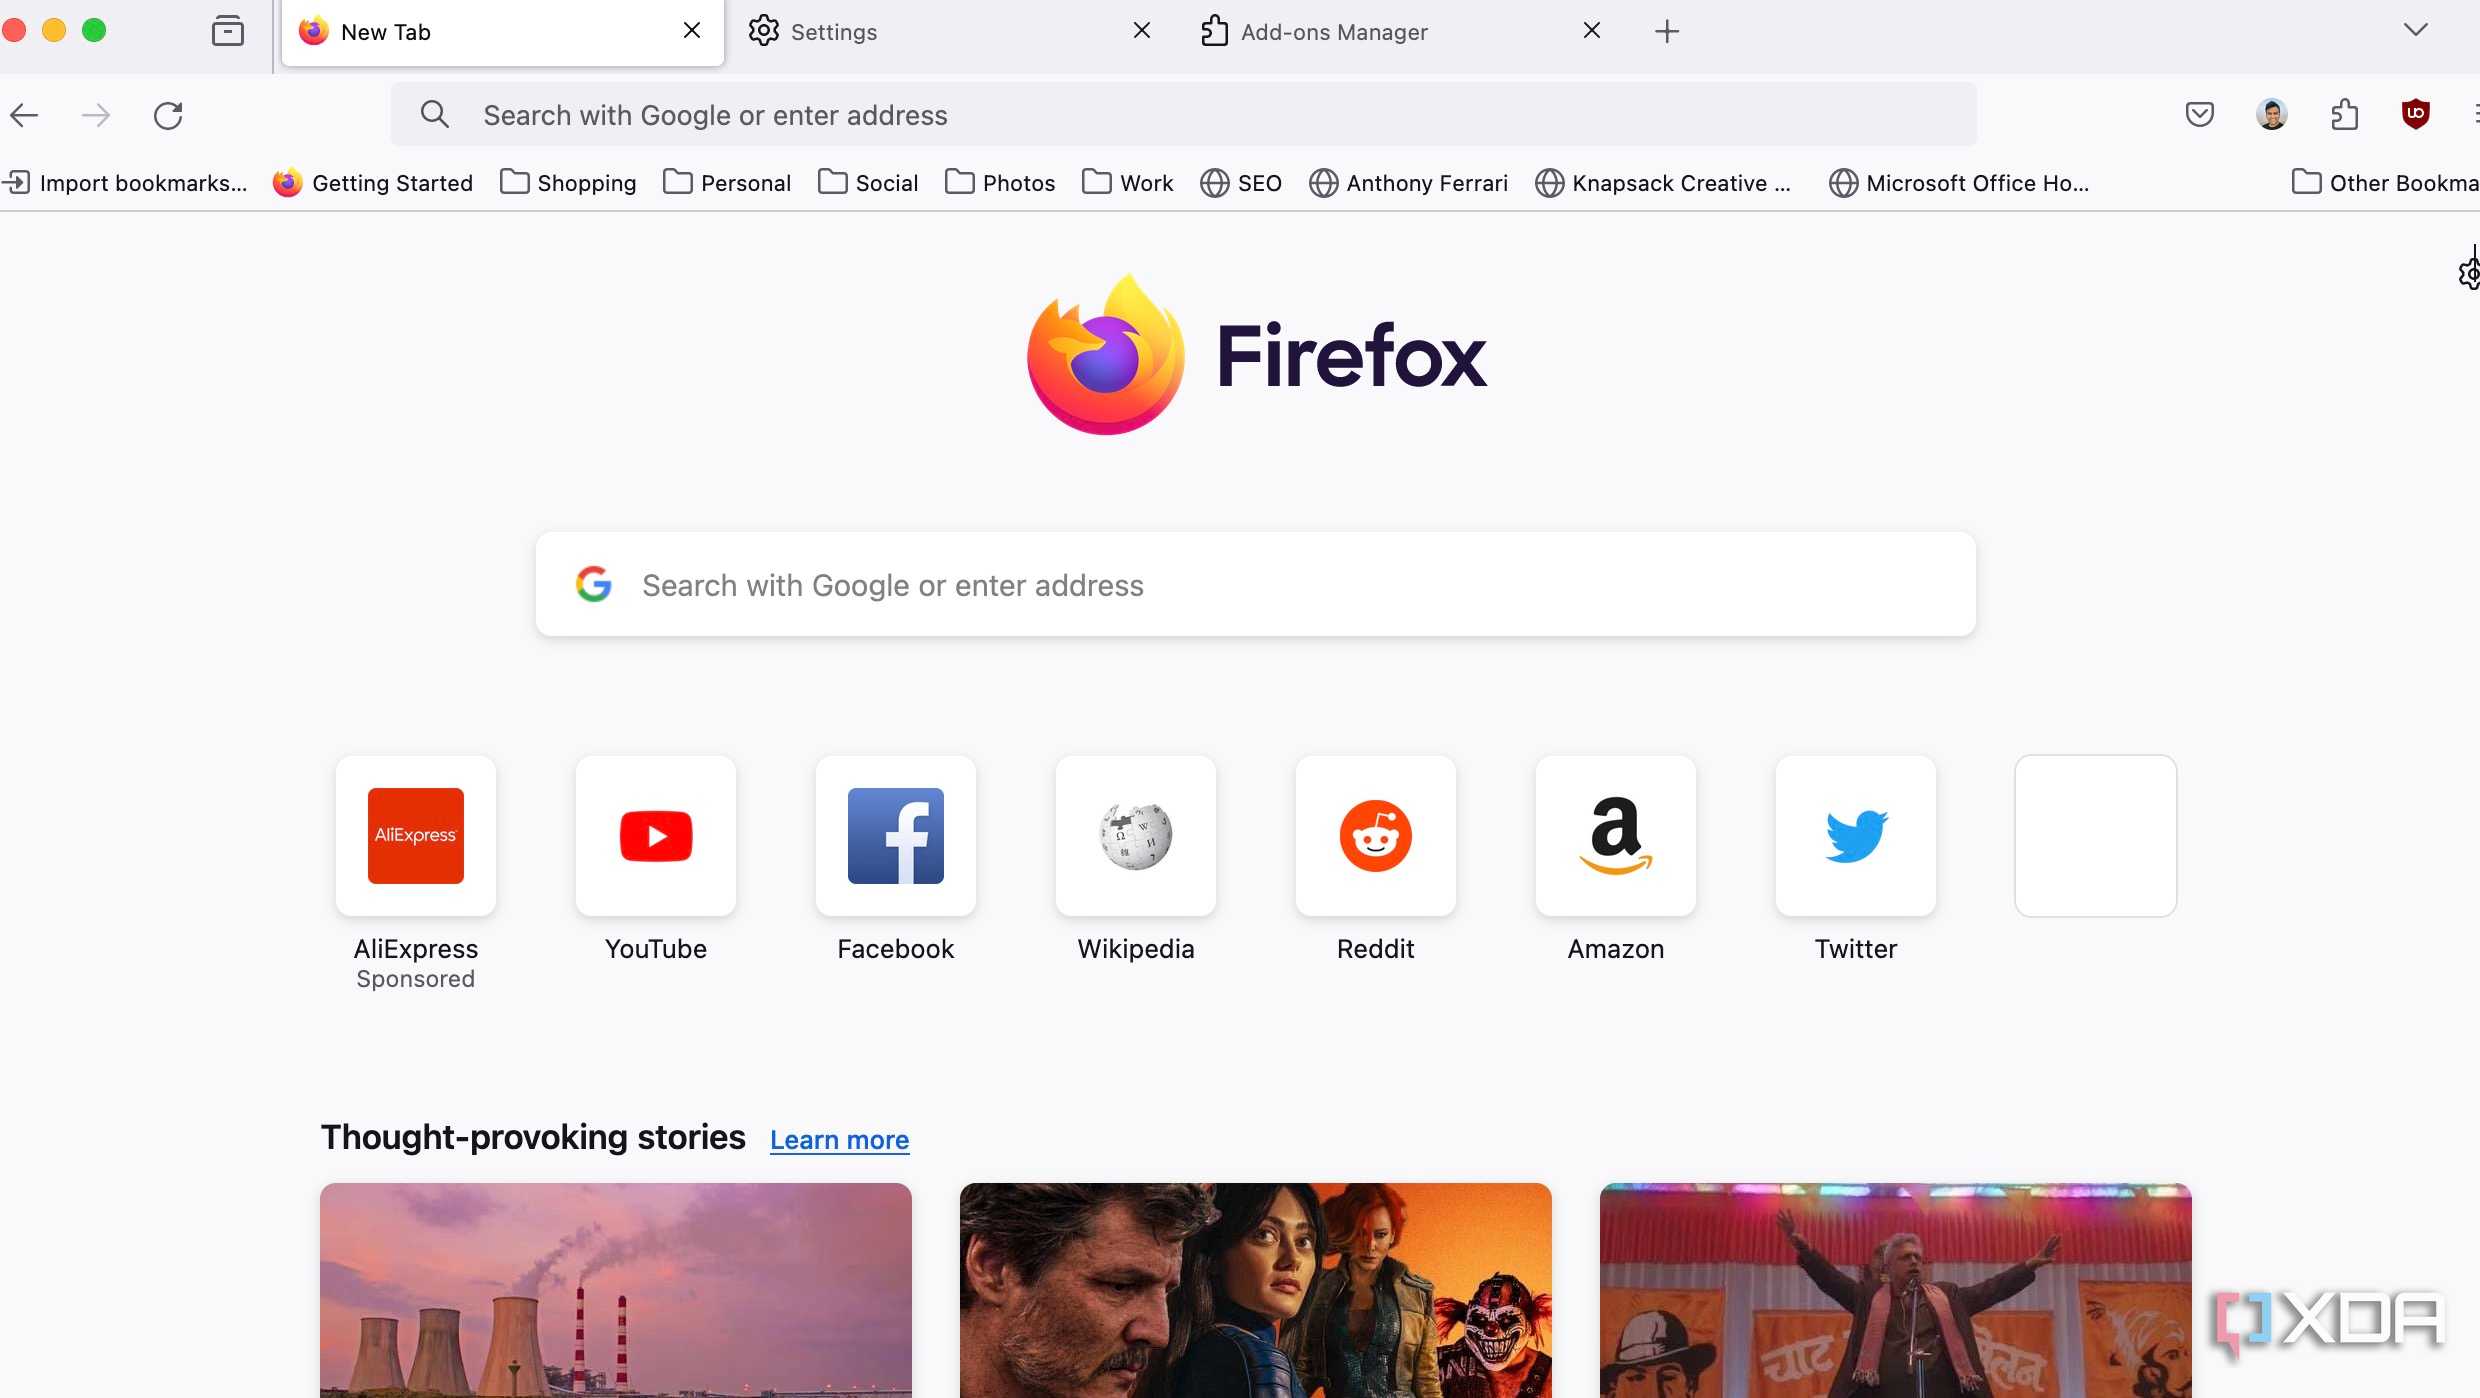2480x1398 pixels.
Task: Close the Add-ons Manager tab
Action: (x=1592, y=31)
